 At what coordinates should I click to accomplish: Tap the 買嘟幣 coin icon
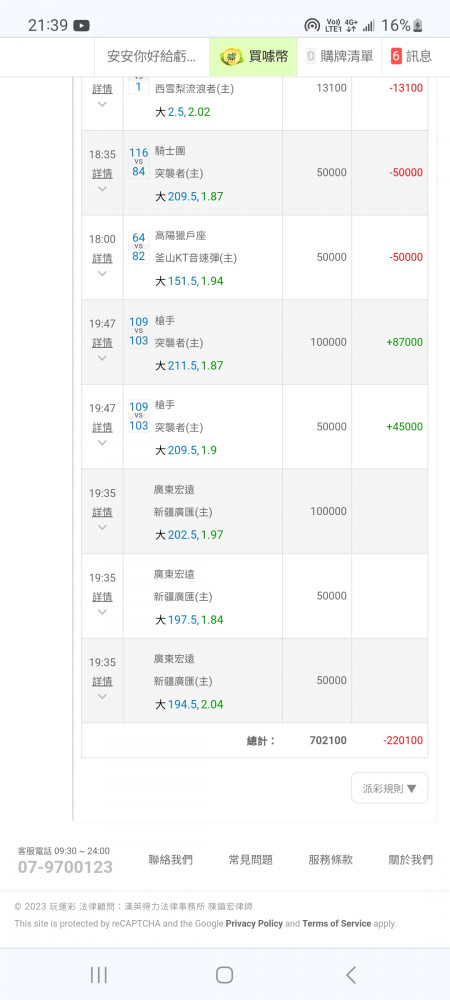click(x=232, y=57)
